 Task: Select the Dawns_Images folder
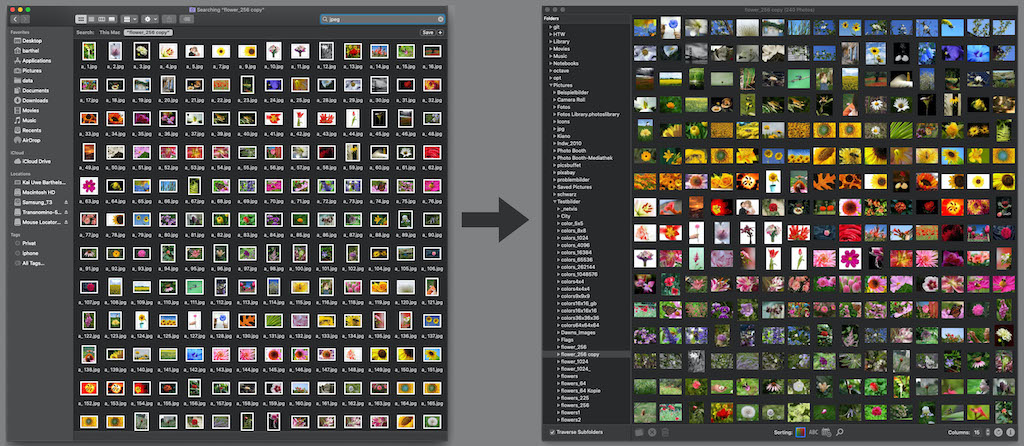(x=580, y=332)
